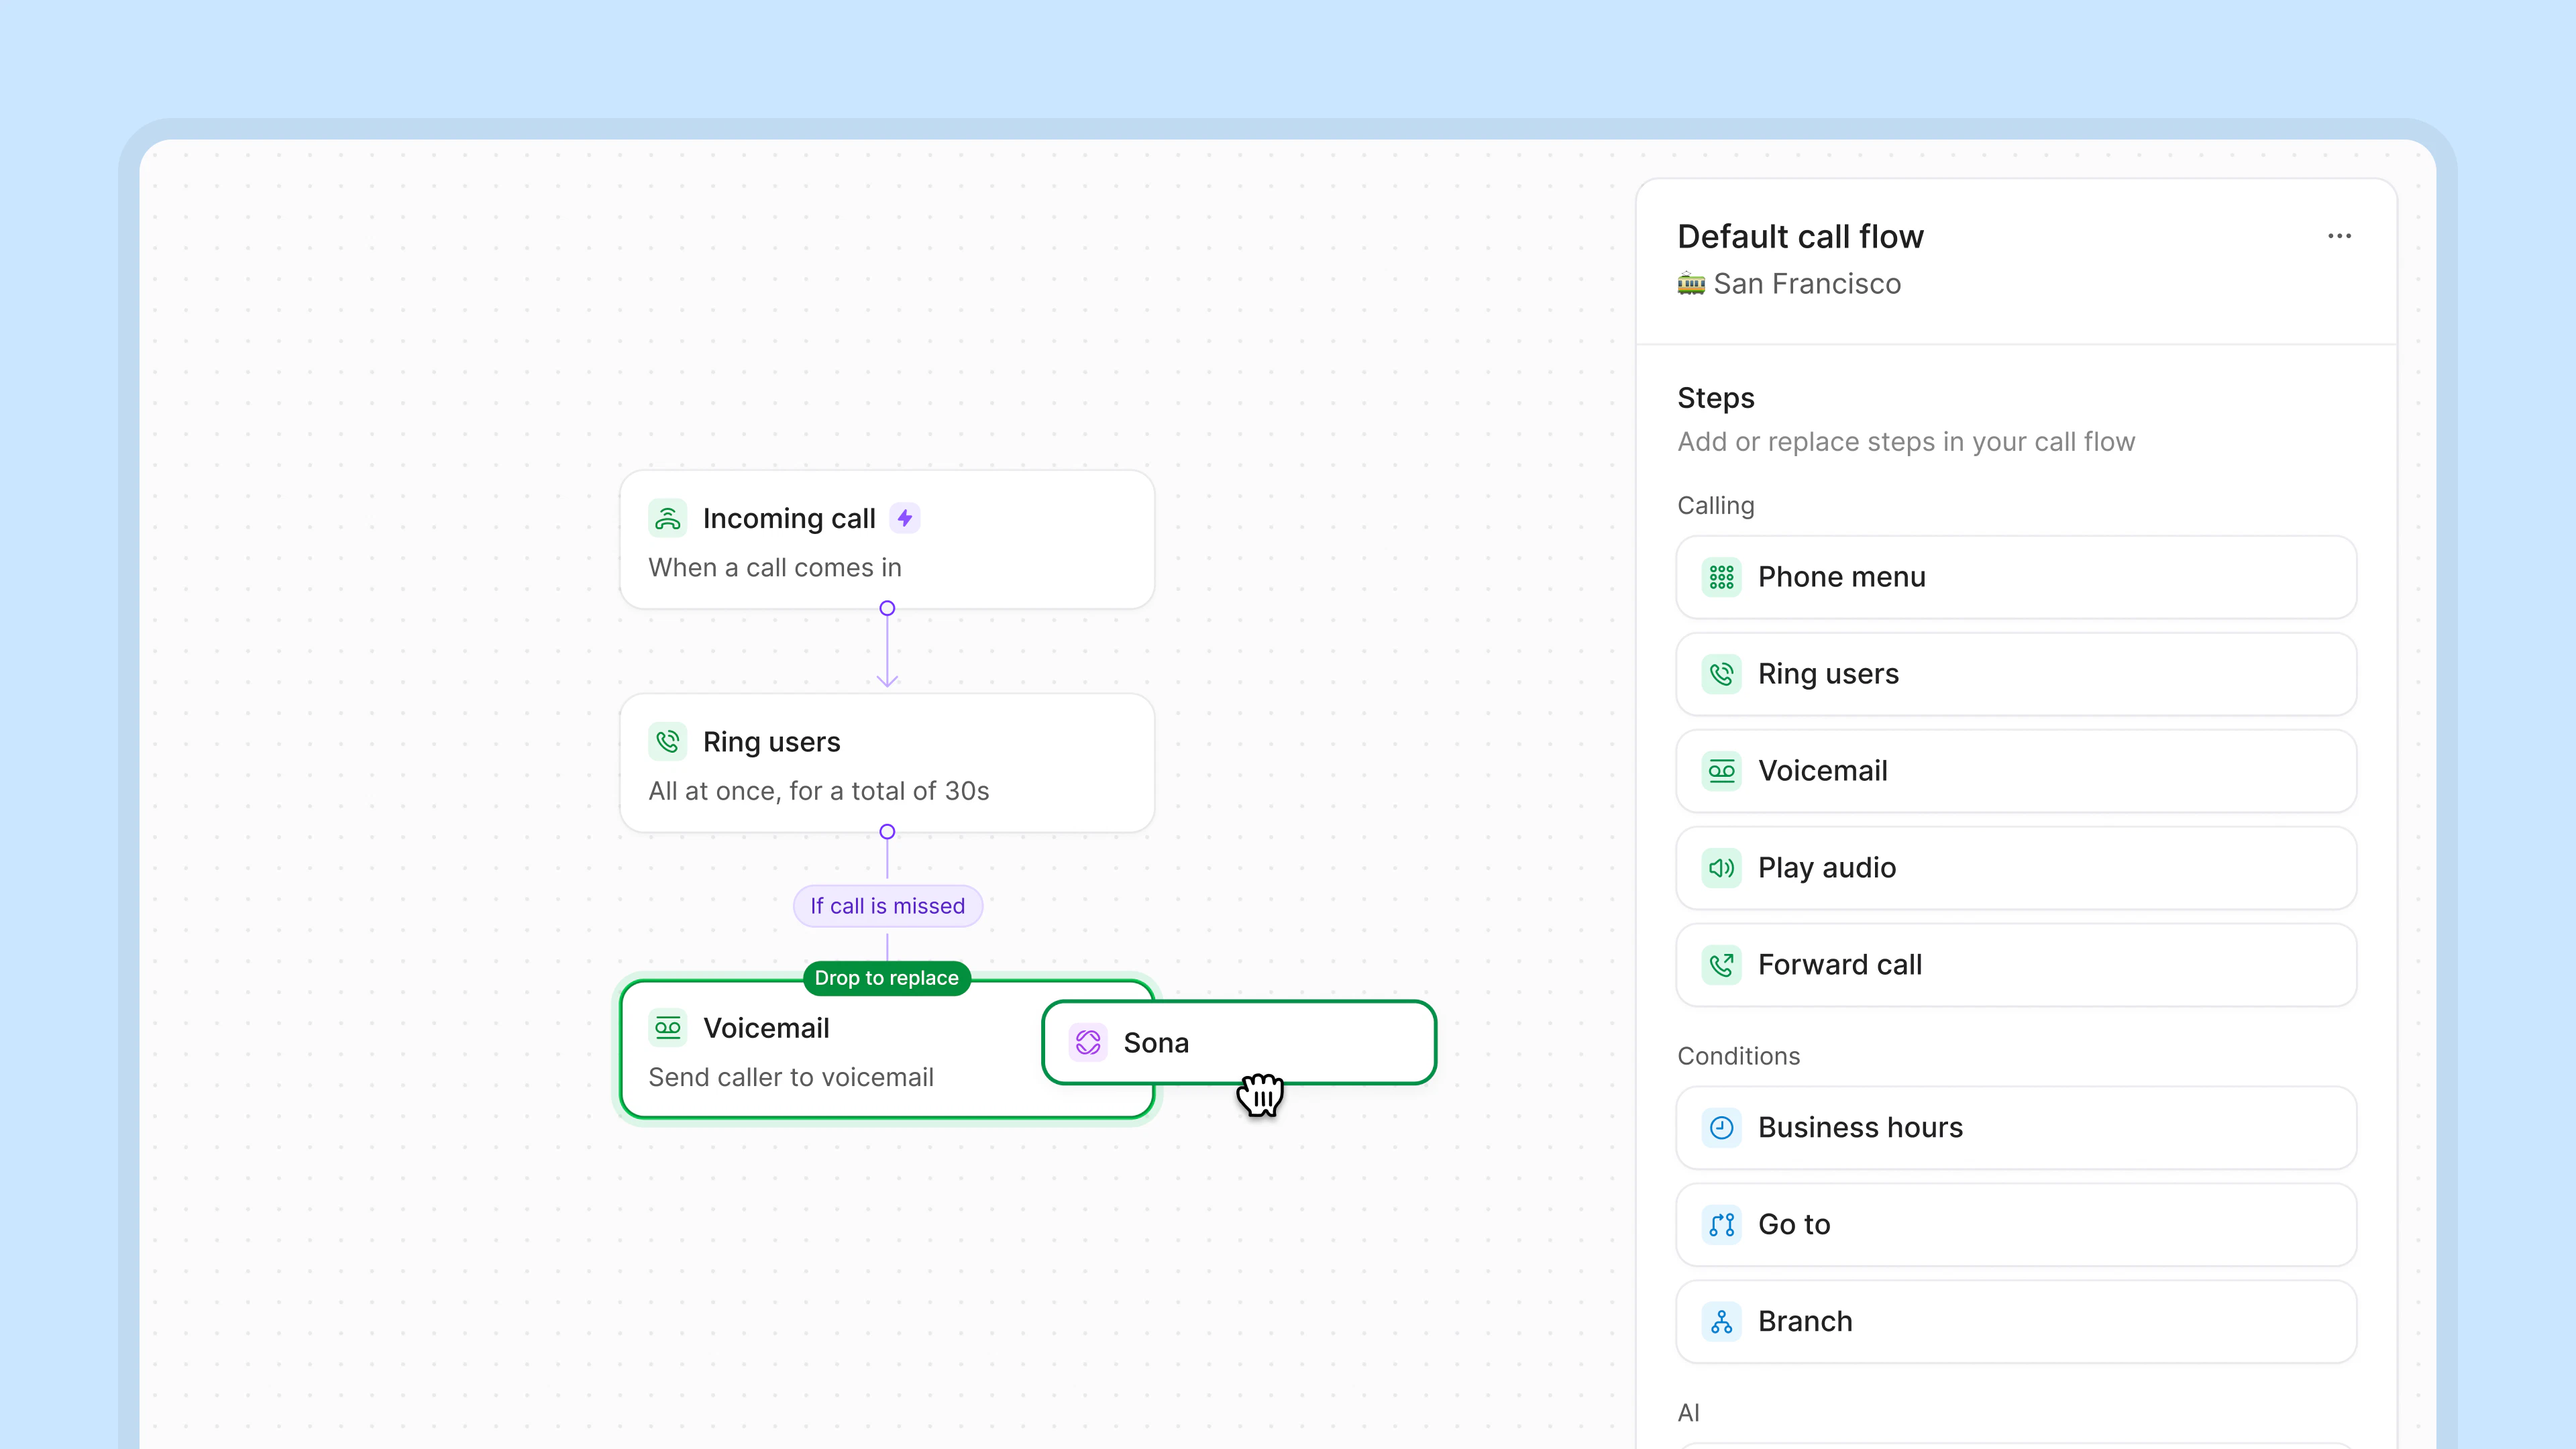Click the Branch icon in Conditions
This screenshot has width=2576, height=1449.
pyautogui.click(x=1721, y=1322)
